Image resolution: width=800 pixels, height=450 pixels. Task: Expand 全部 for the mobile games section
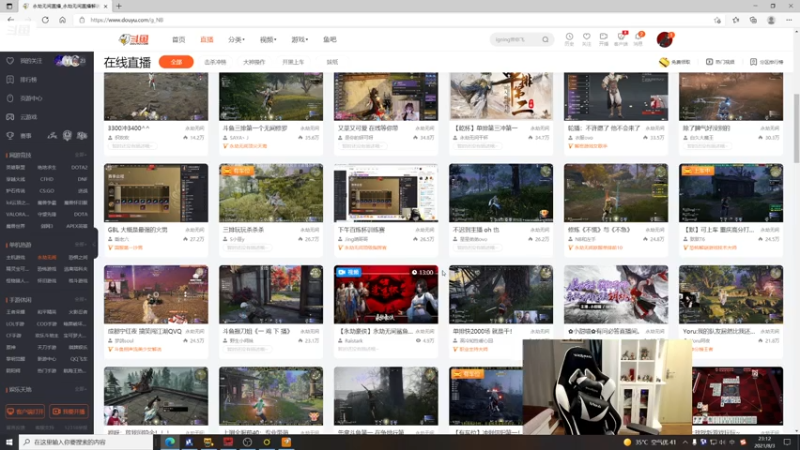(81, 299)
